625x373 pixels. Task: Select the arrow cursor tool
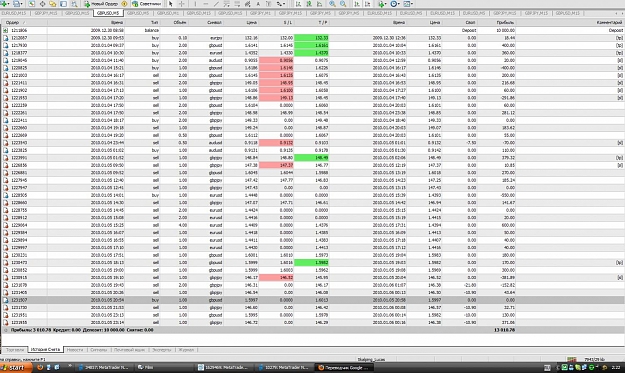tap(171, 4)
